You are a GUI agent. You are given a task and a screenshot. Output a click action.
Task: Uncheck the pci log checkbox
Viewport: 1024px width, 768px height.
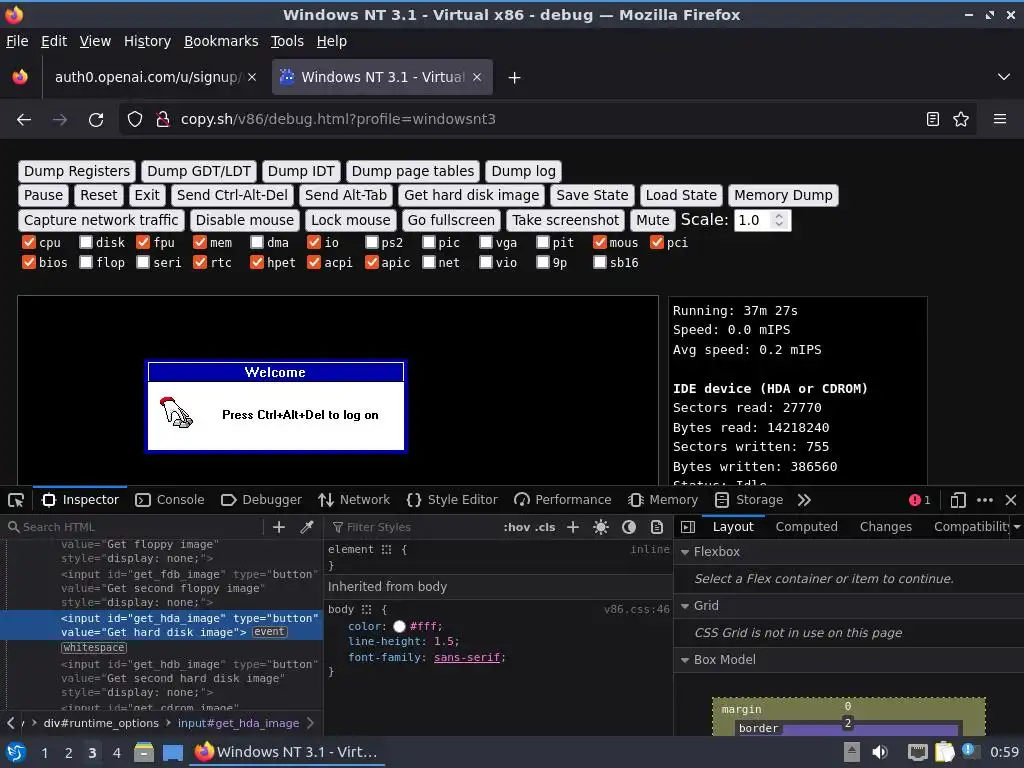pyautogui.click(x=657, y=243)
